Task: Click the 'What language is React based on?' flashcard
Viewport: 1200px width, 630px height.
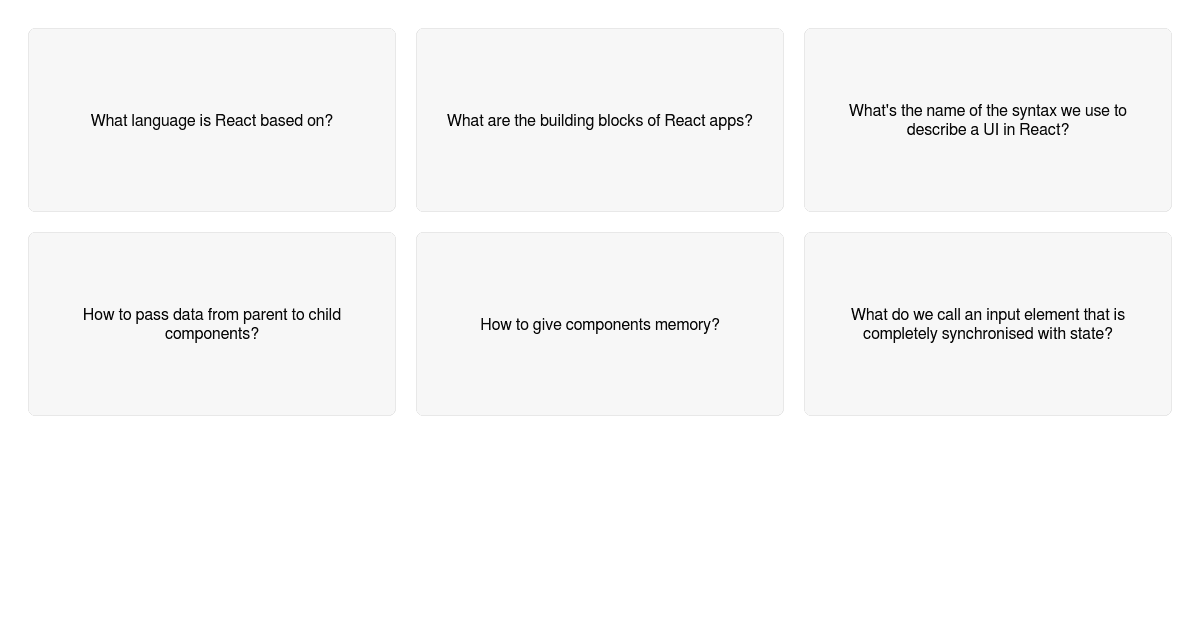Action: click(211, 120)
